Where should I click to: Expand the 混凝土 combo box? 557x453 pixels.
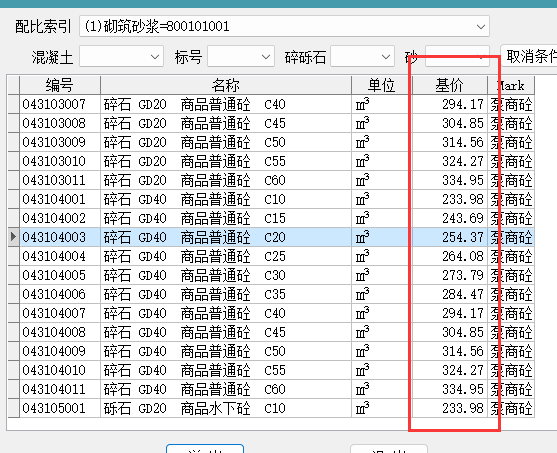click(121, 56)
